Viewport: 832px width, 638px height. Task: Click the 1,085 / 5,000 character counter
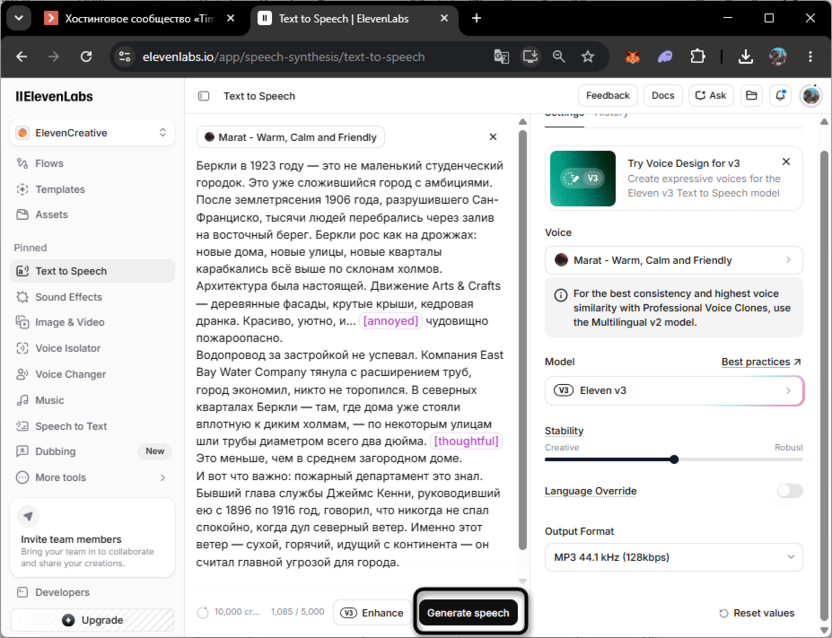coord(297,612)
